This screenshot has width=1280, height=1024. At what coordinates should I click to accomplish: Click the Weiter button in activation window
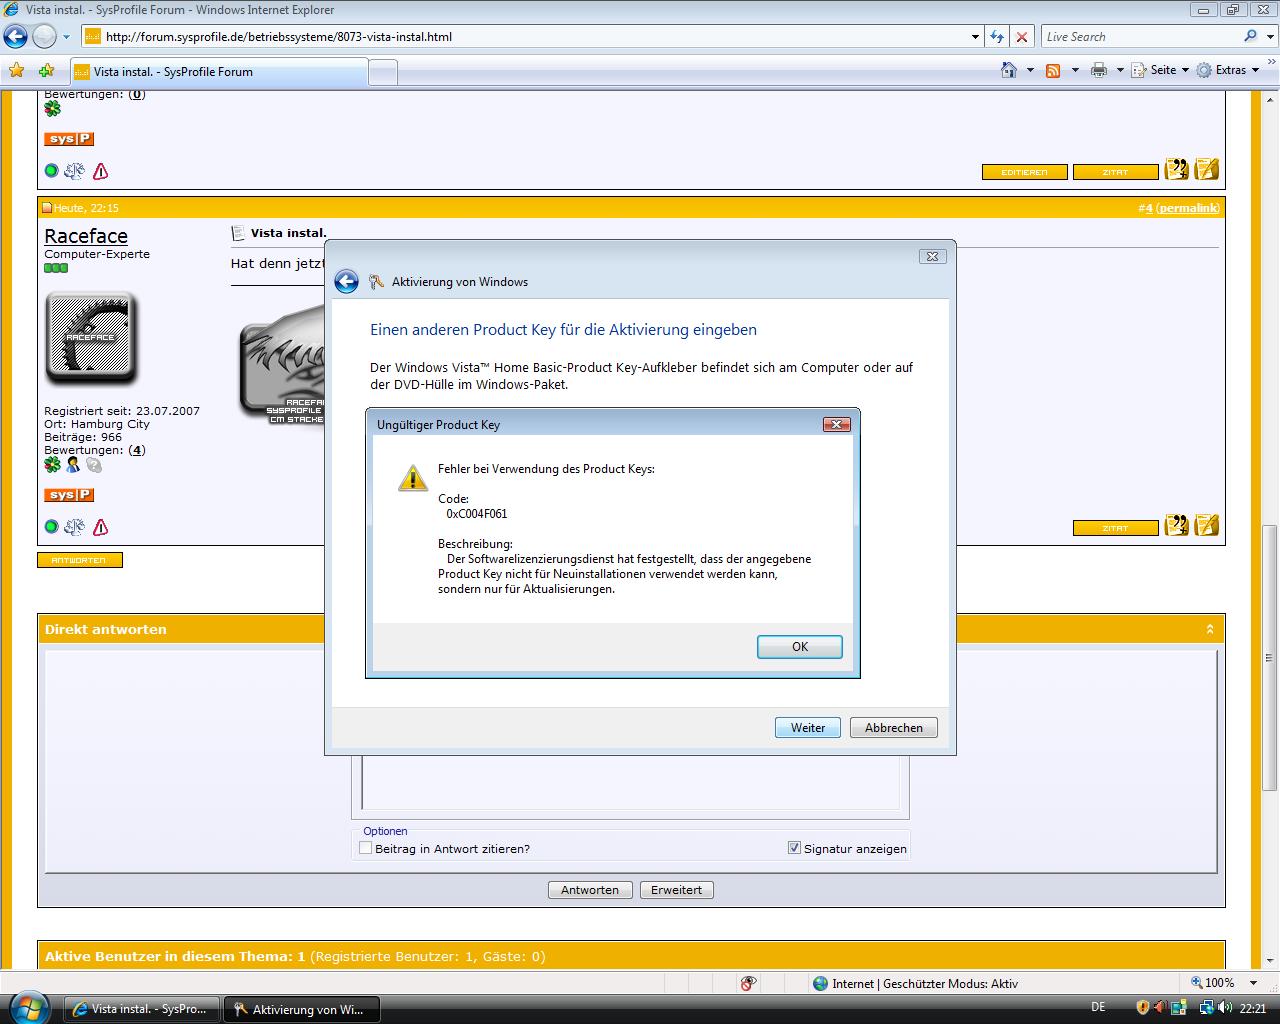point(808,728)
